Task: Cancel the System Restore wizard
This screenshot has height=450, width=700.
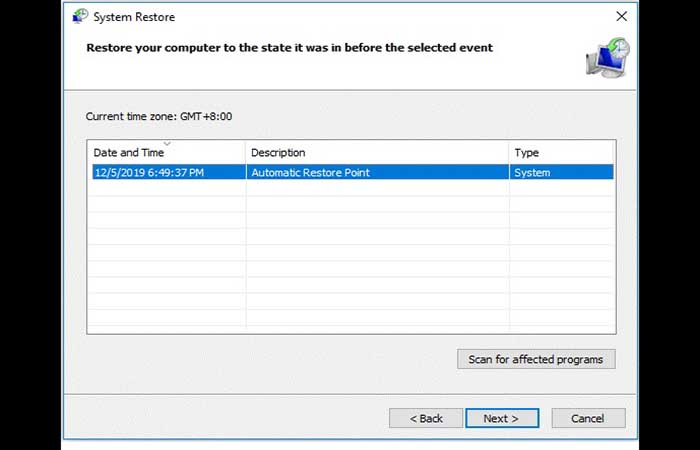Action: [x=588, y=418]
